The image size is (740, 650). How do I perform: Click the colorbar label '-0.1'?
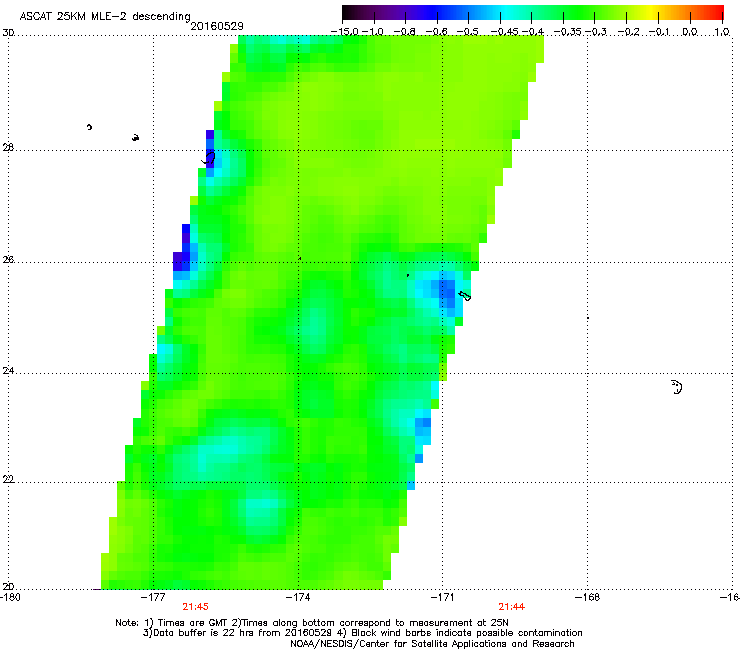659,32
